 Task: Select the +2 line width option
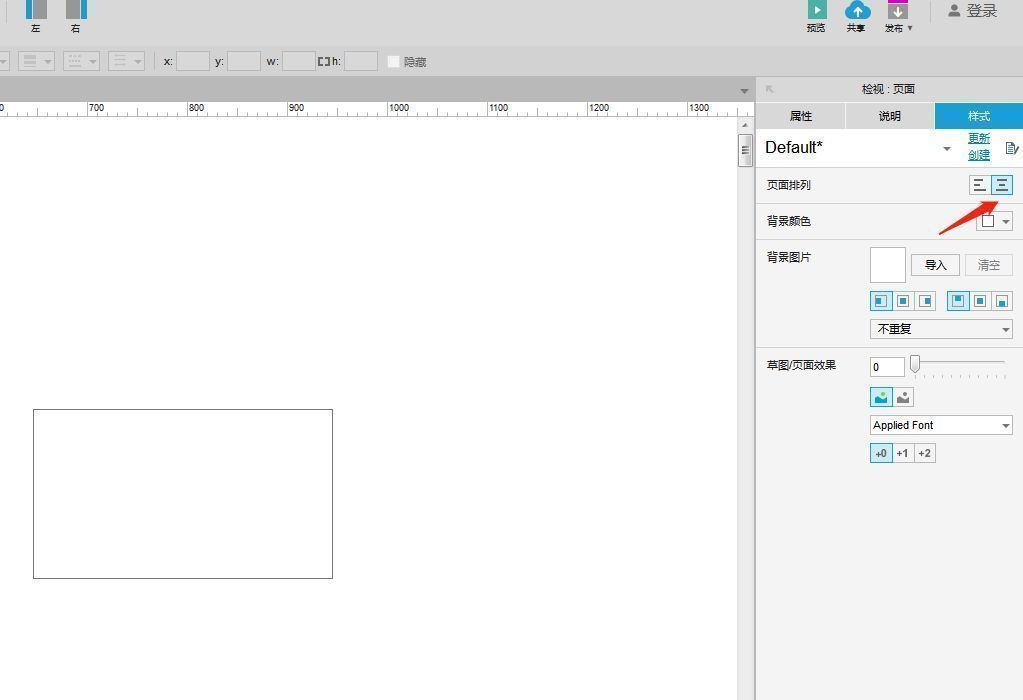point(924,453)
